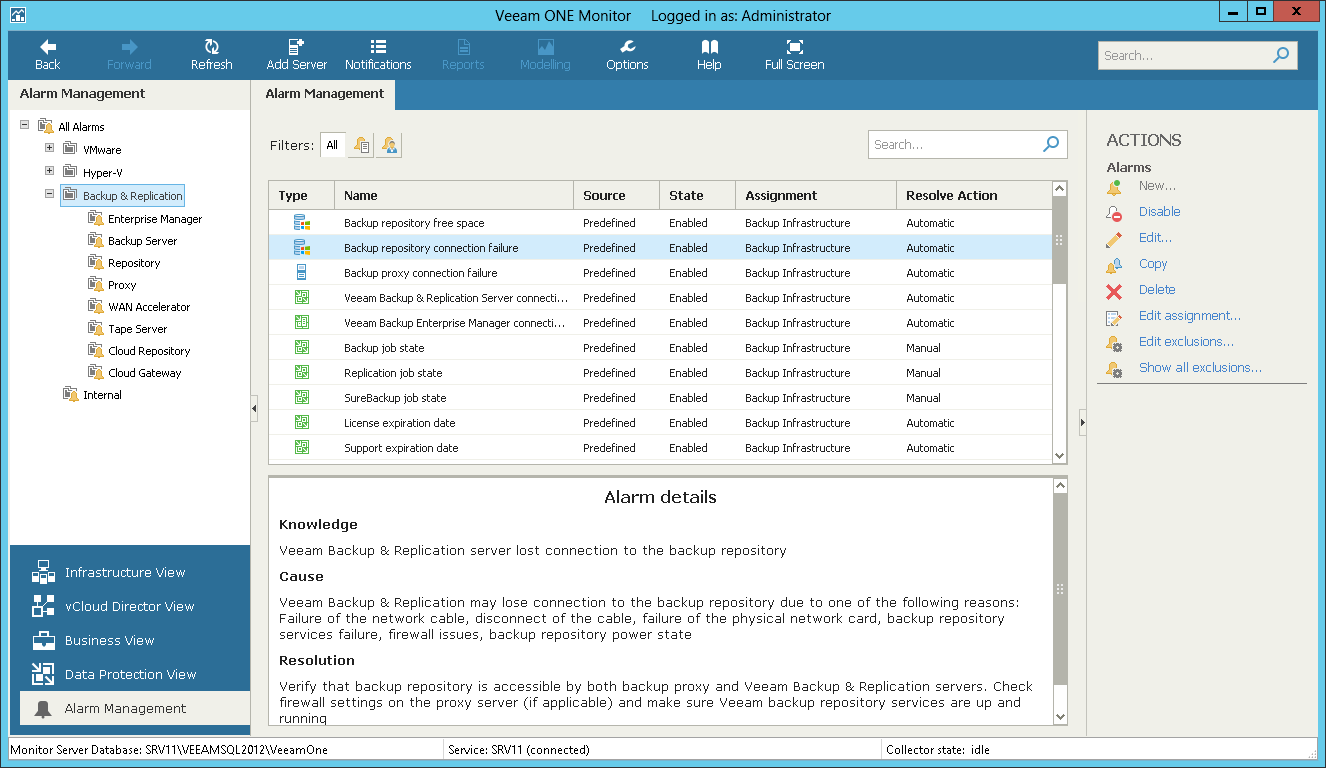The image size is (1326, 768).
Task: Click the License expiration date type icon
Action: pyautogui.click(x=301, y=422)
